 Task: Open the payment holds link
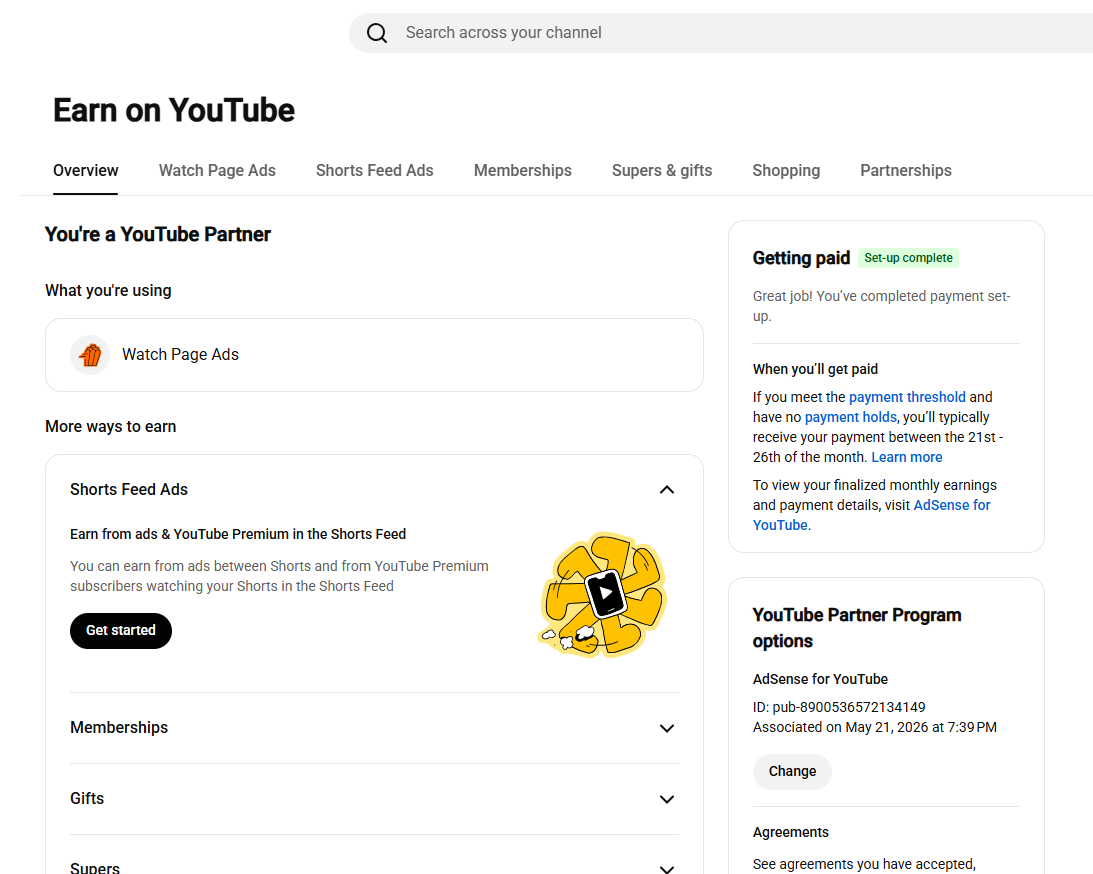[850, 417]
